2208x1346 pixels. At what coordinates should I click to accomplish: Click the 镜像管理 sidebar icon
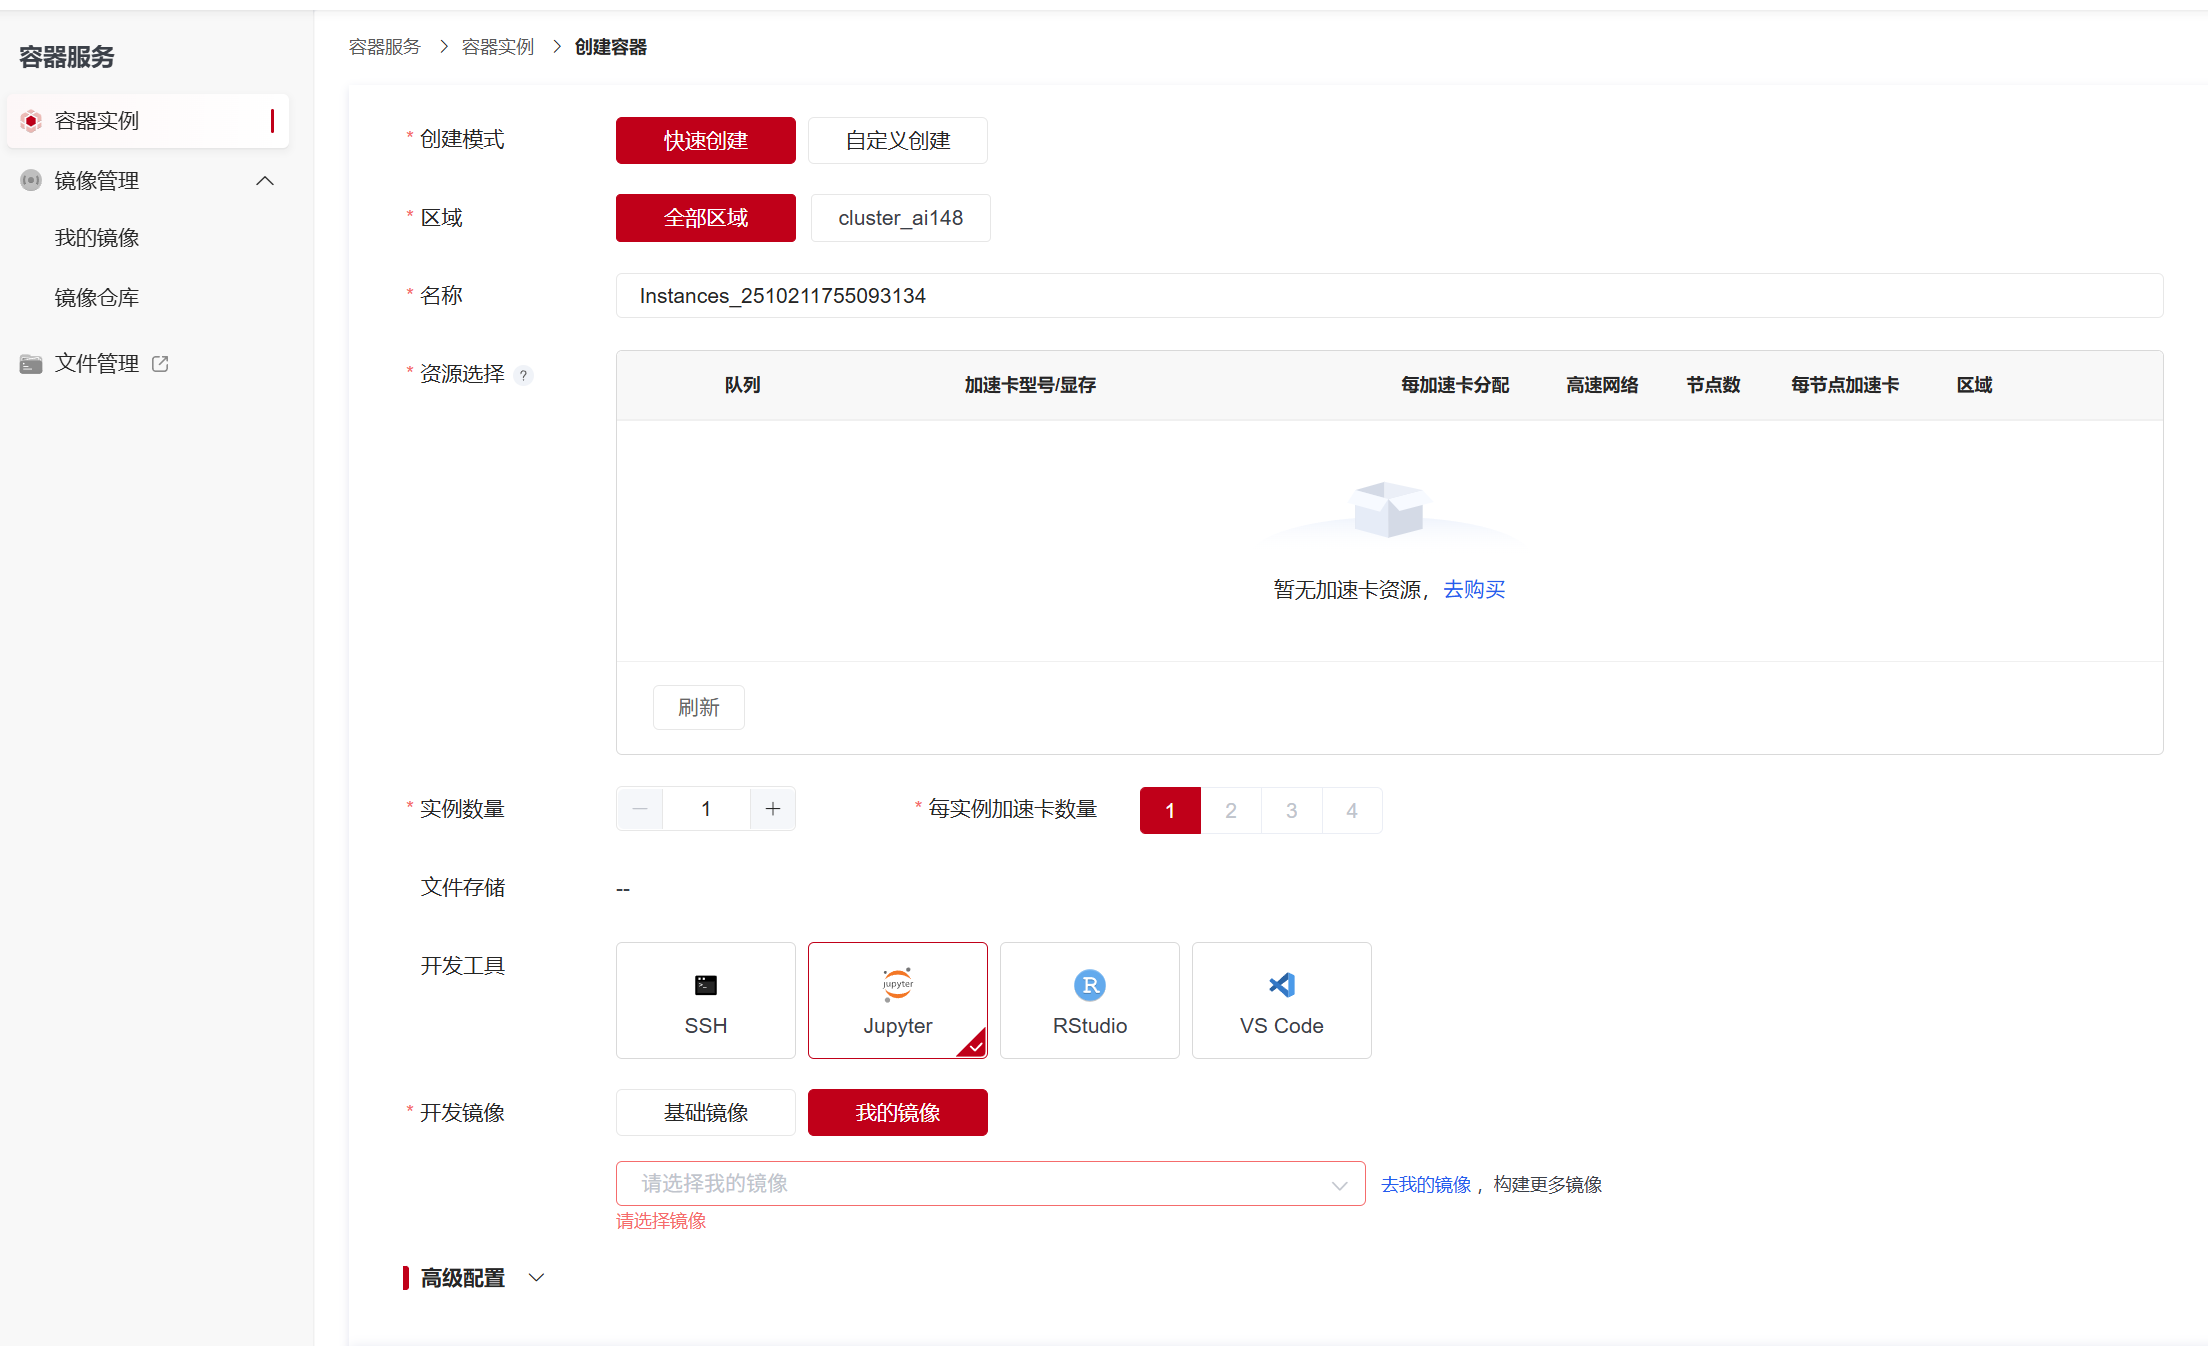coord(31,181)
